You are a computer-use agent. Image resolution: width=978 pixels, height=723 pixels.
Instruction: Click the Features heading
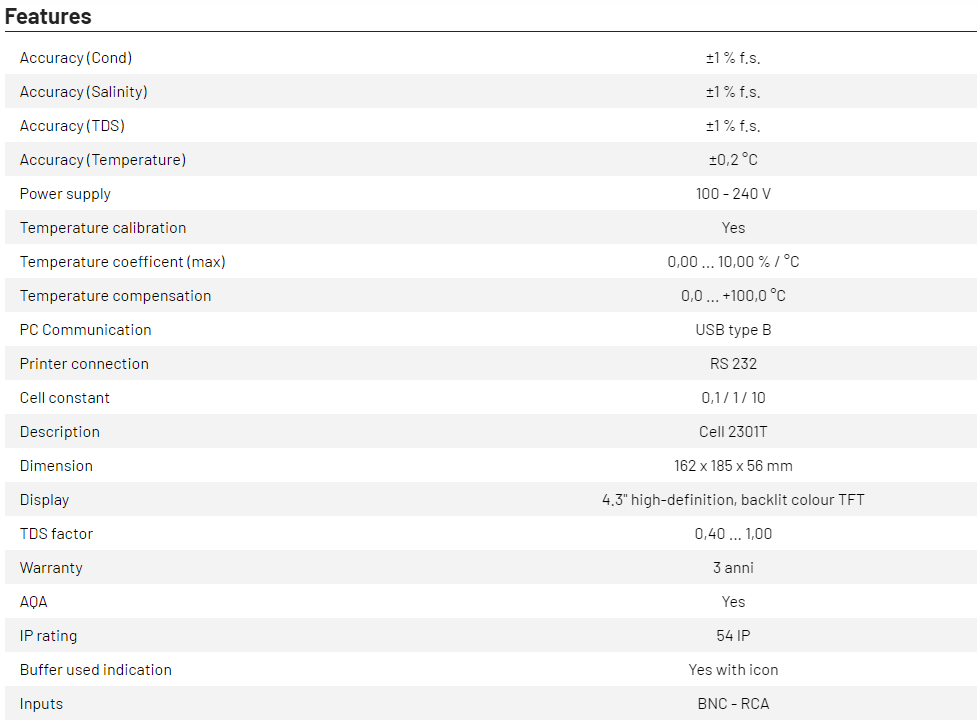tap(48, 16)
